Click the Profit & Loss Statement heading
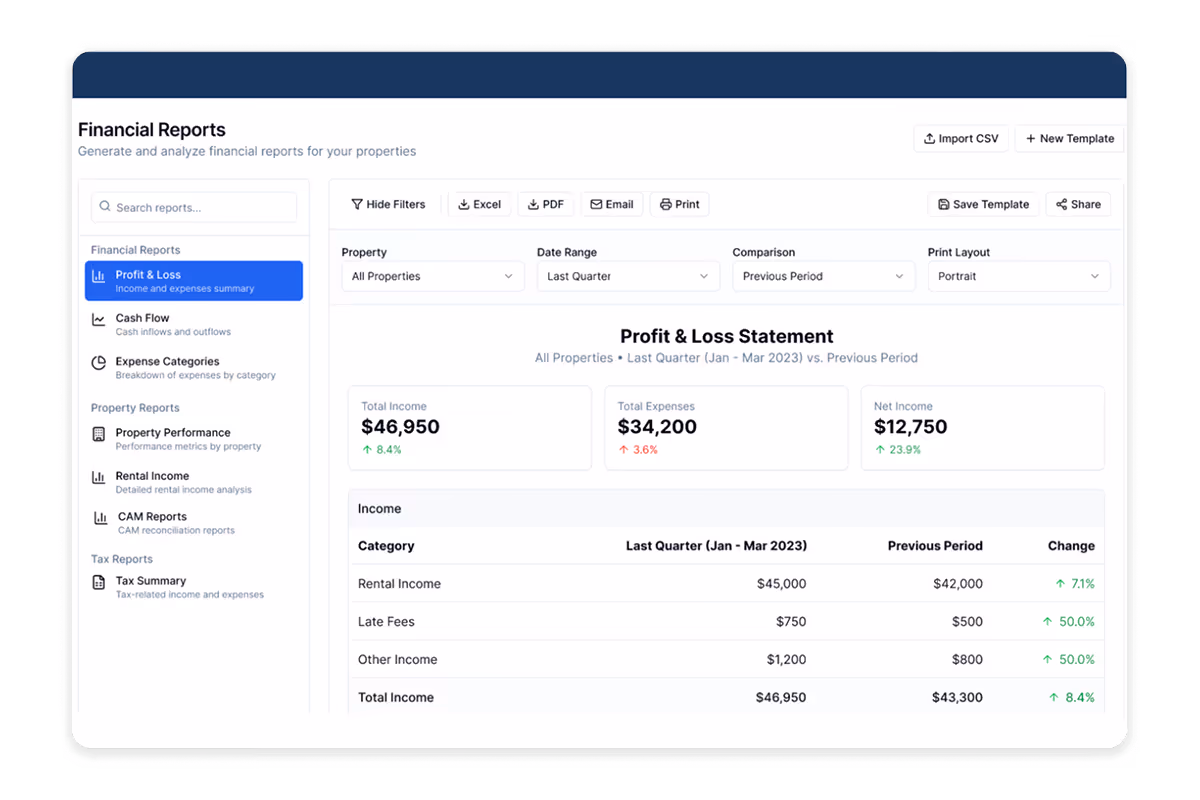This screenshot has width=1200, height=800. [x=727, y=336]
